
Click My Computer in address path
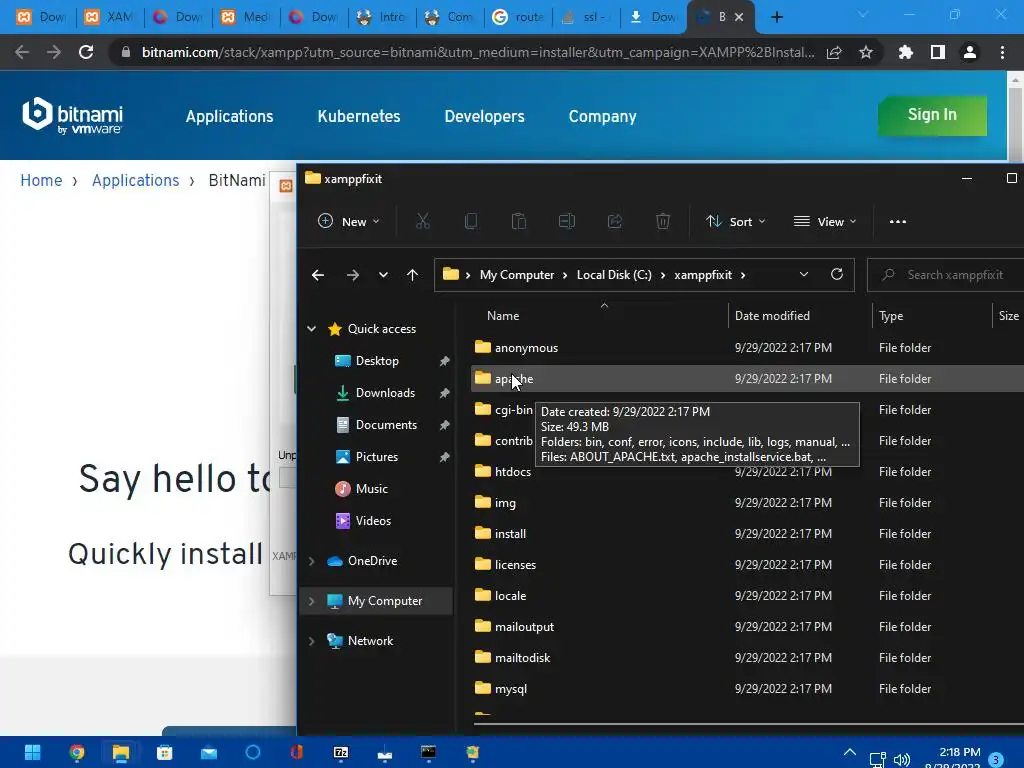[517, 275]
